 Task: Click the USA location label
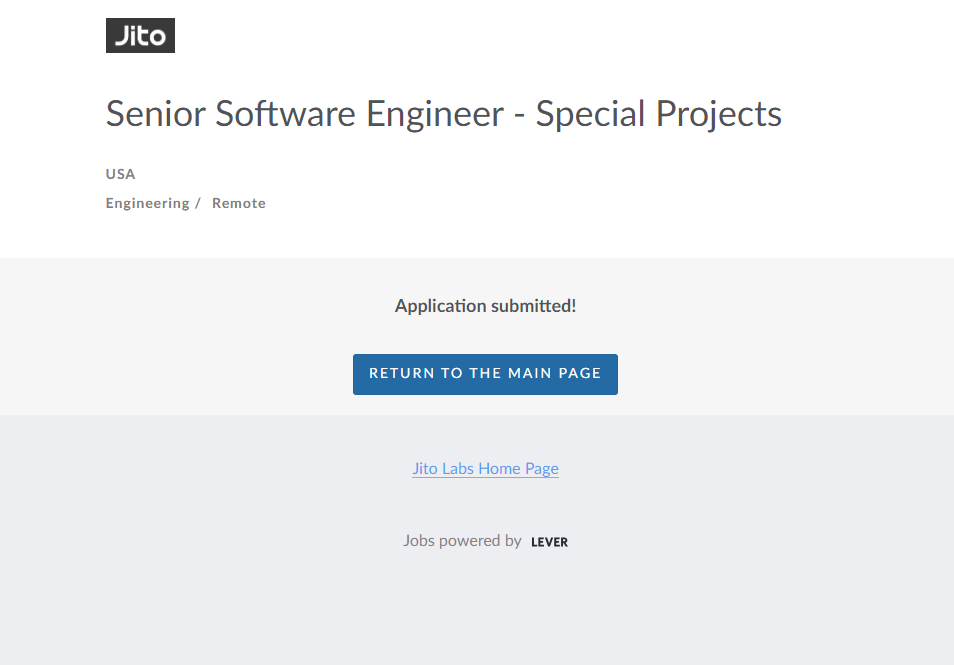[120, 174]
